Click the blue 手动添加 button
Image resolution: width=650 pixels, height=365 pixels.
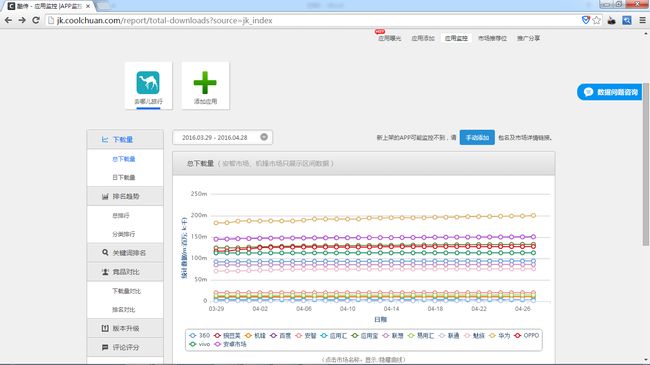tap(477, 137)
